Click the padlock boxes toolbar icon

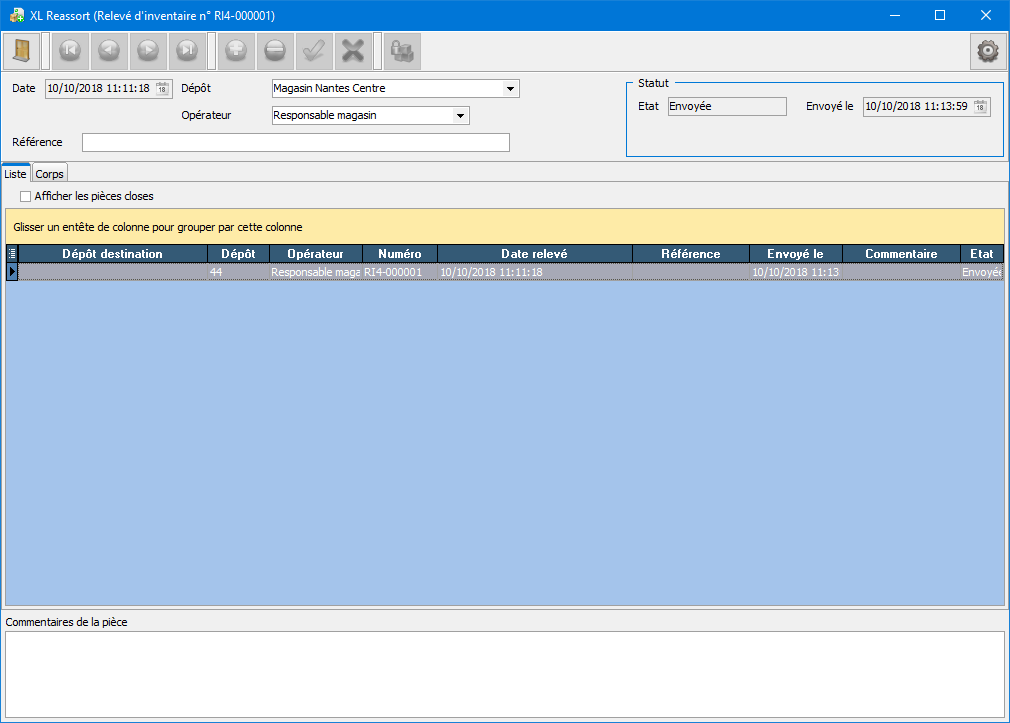(x=402, y=50)
